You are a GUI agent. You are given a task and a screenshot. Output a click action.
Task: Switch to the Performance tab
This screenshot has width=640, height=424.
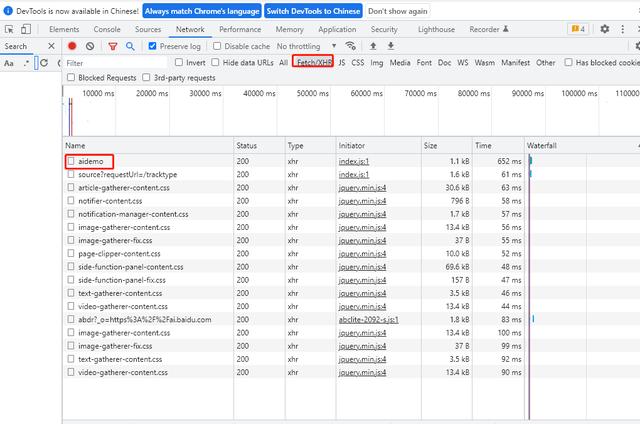(240, 30)
